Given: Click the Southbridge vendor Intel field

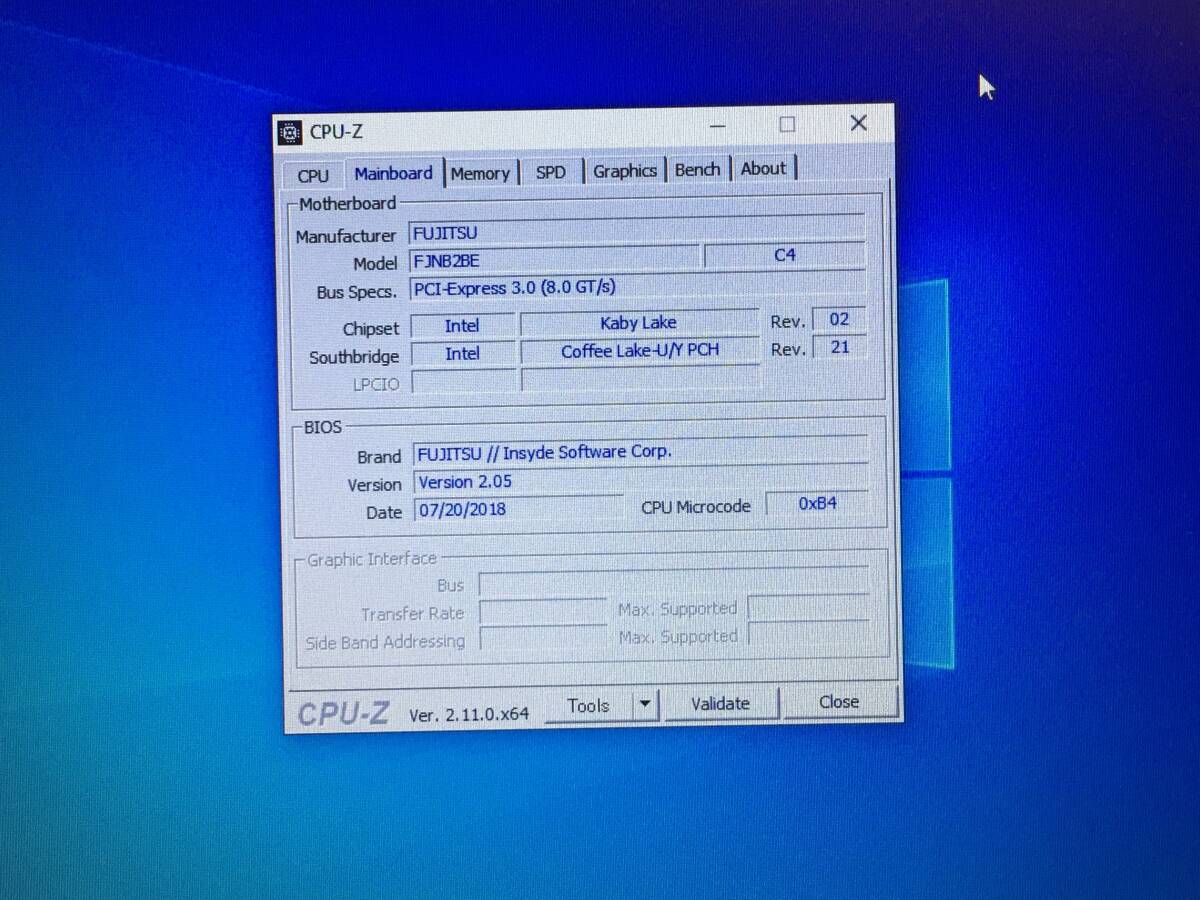Looking at the screenshot, I should (x=463, y=354).
